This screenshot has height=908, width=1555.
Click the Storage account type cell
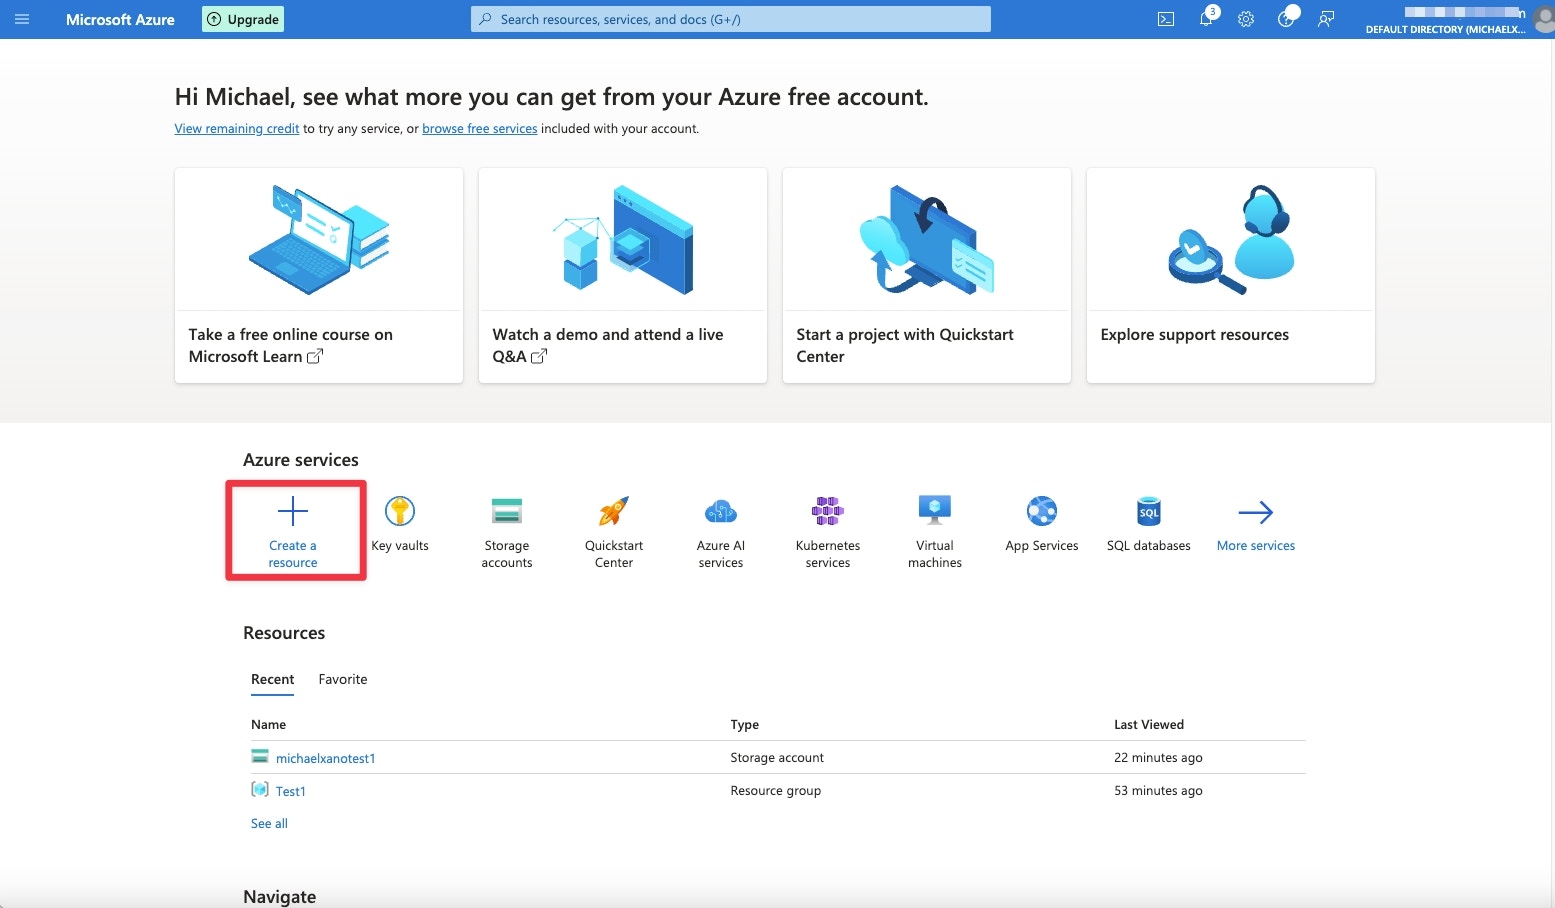tap(777, 758)
